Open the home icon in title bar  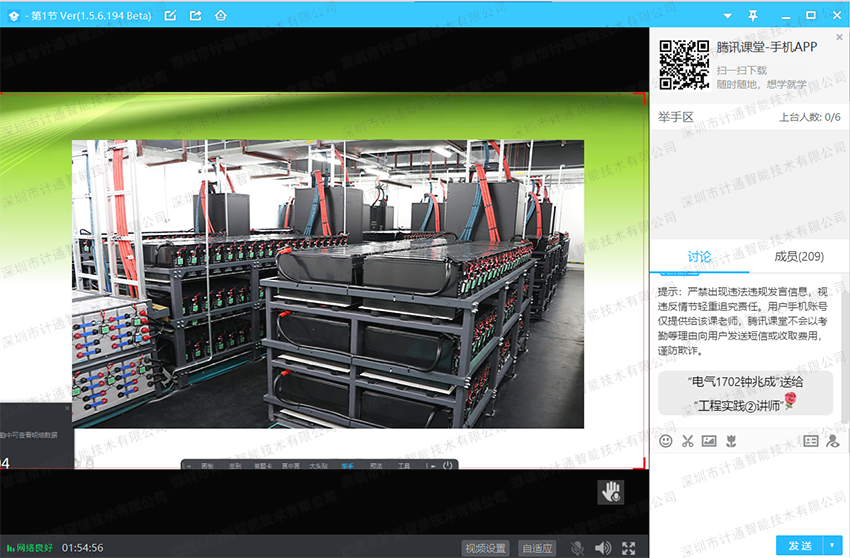[220, 15]
